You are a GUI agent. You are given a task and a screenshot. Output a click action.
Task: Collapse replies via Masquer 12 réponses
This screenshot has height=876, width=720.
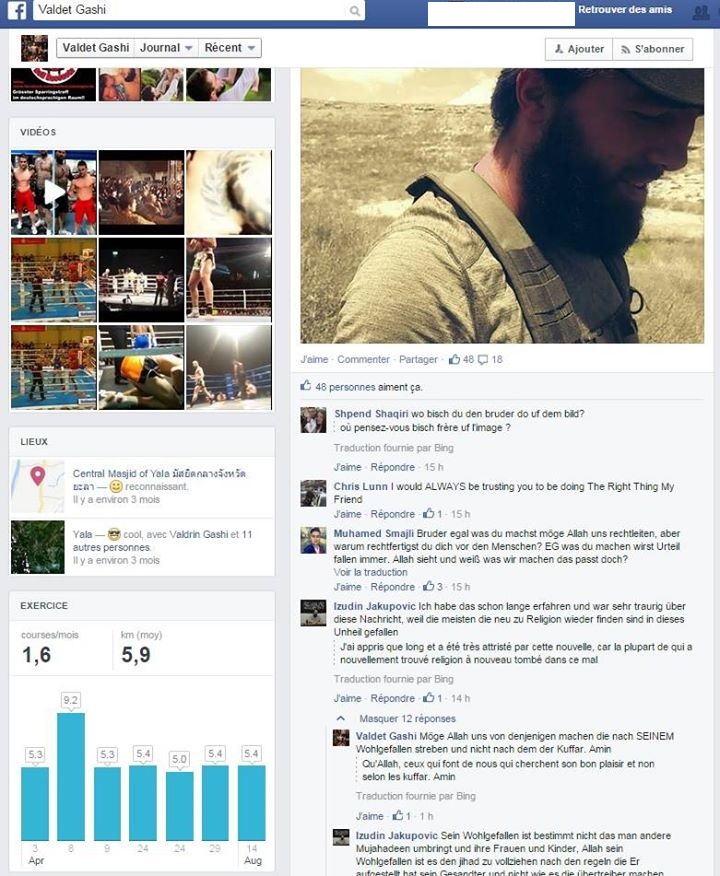[407, 718]
